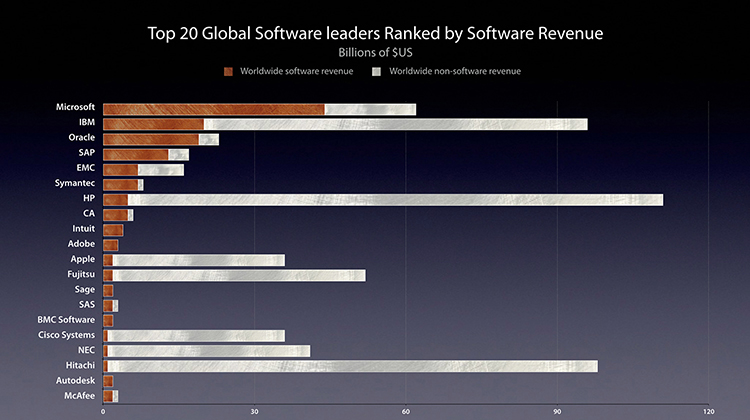Viewport: 750px width, 420px height.
Task: Select IBM's grey non-software revenue bar
Action: 396,124
